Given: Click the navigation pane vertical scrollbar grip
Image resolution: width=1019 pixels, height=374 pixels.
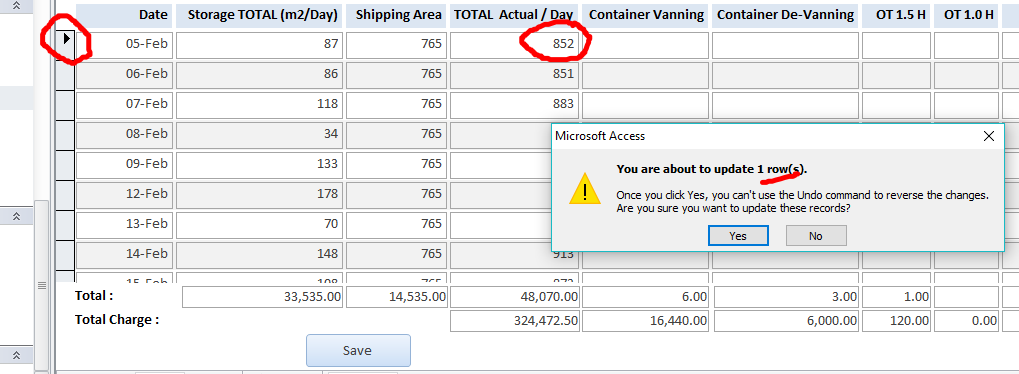Looking at the screenshot, I should pos(42,285).
